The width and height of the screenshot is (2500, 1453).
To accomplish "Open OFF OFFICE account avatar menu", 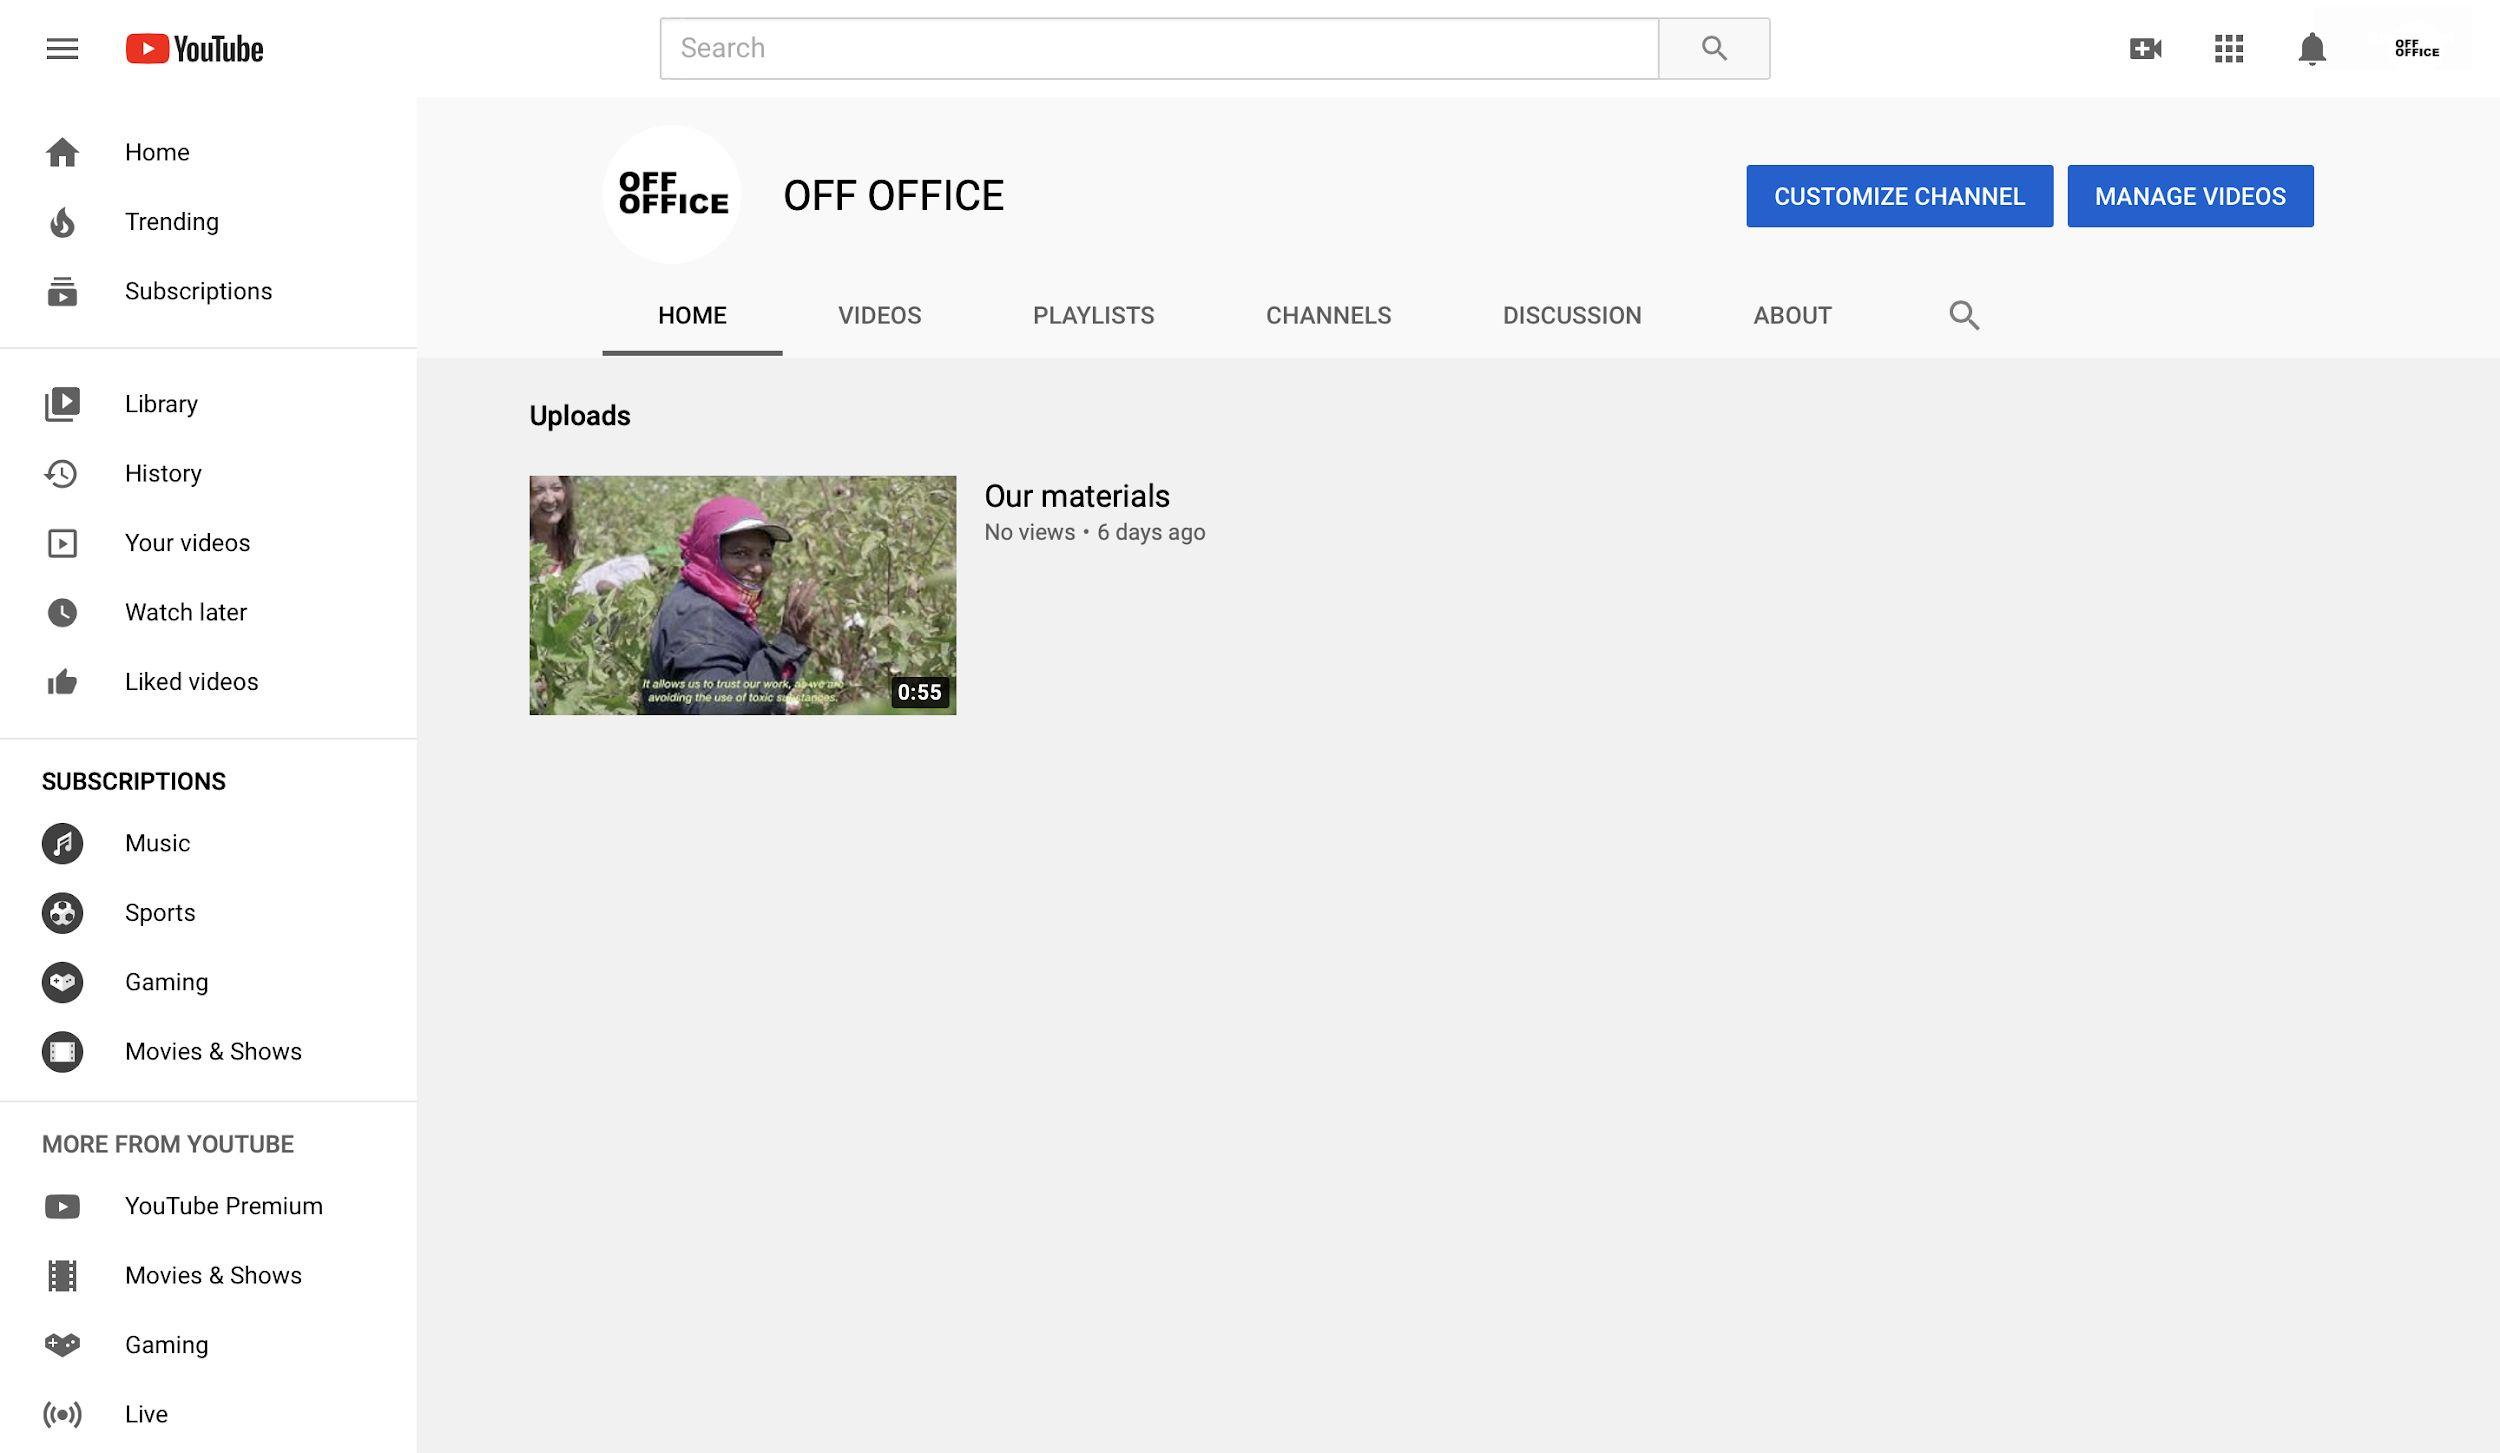I will 2416,48.
